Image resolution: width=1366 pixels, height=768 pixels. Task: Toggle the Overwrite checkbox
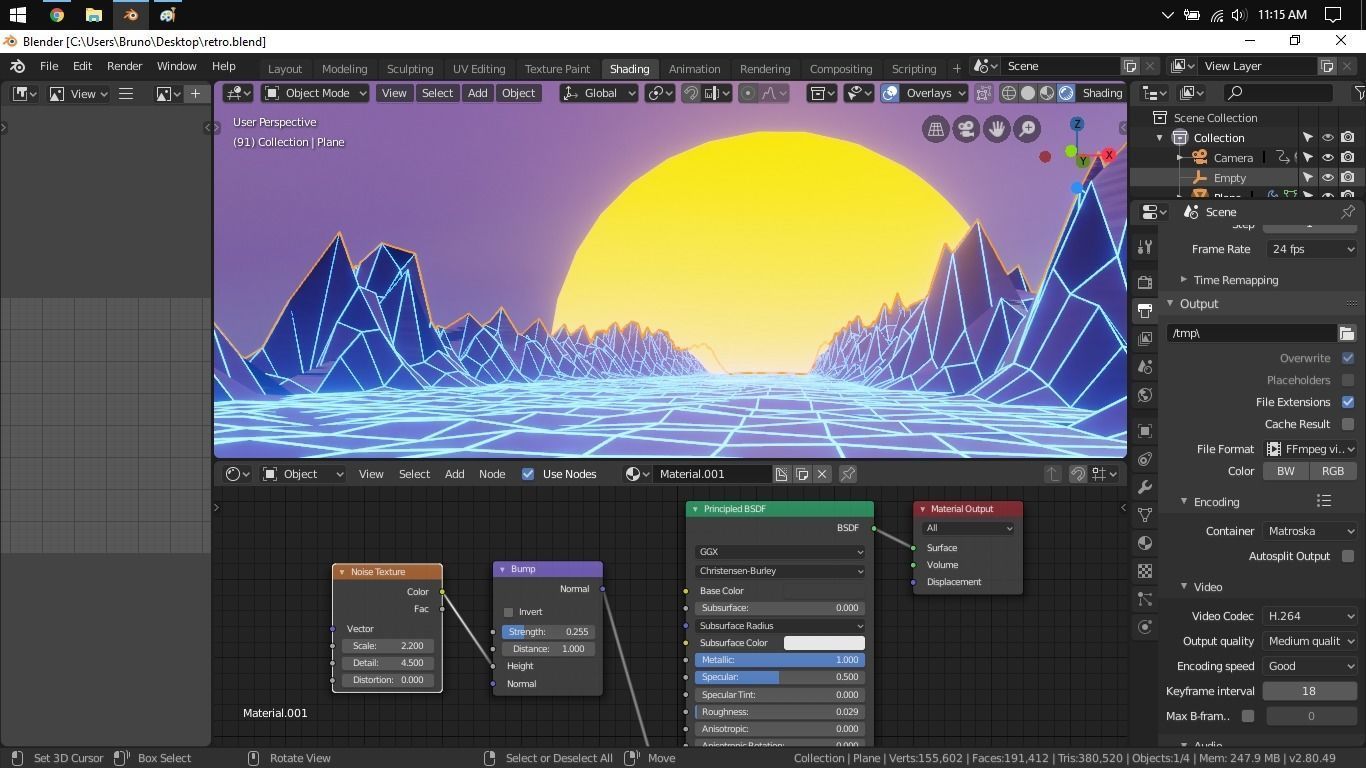1348,358
